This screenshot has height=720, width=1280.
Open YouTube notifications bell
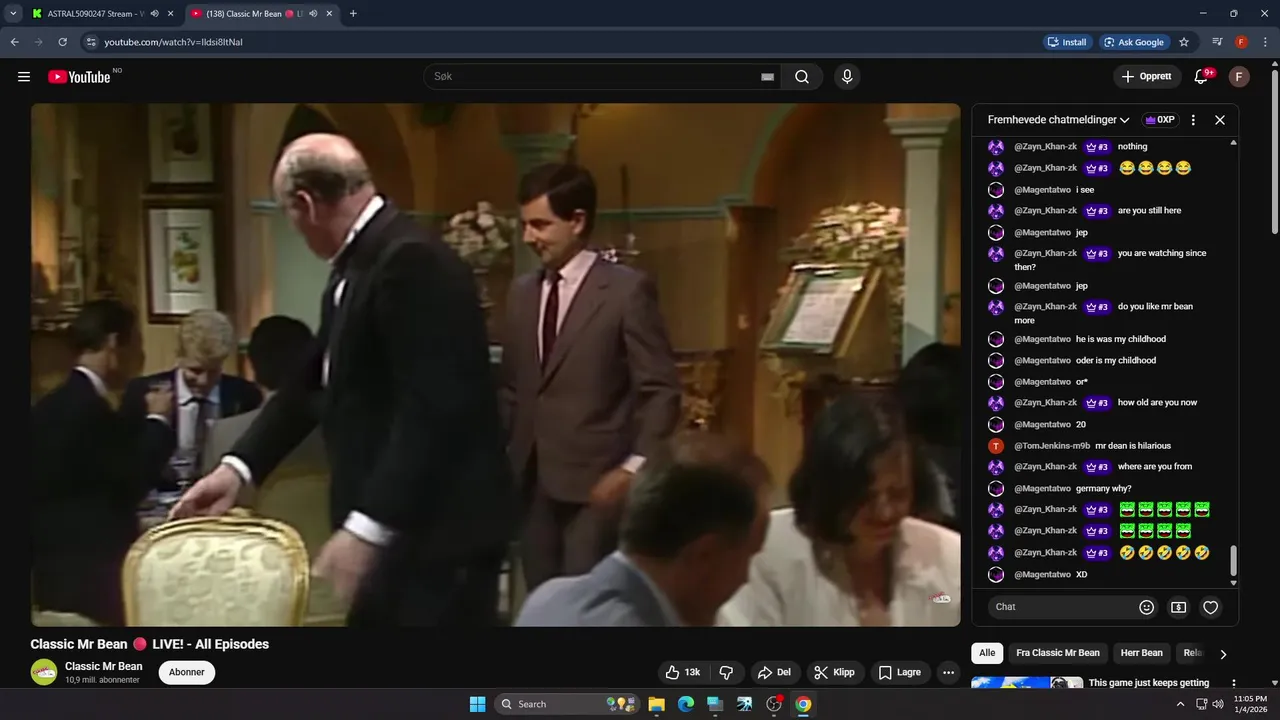(1202, 77)
